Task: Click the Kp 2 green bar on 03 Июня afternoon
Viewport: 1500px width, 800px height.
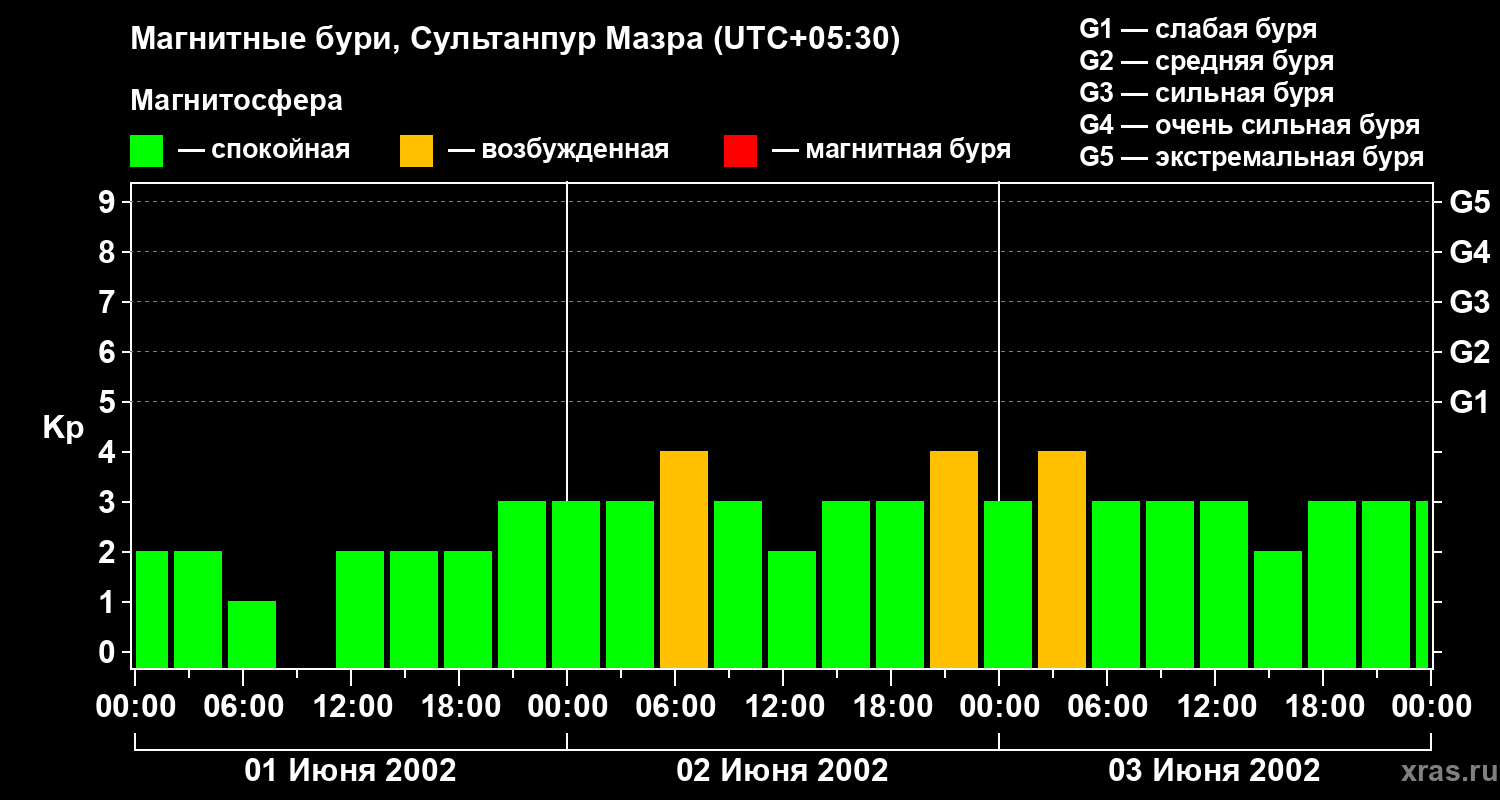Action: 1278,610
